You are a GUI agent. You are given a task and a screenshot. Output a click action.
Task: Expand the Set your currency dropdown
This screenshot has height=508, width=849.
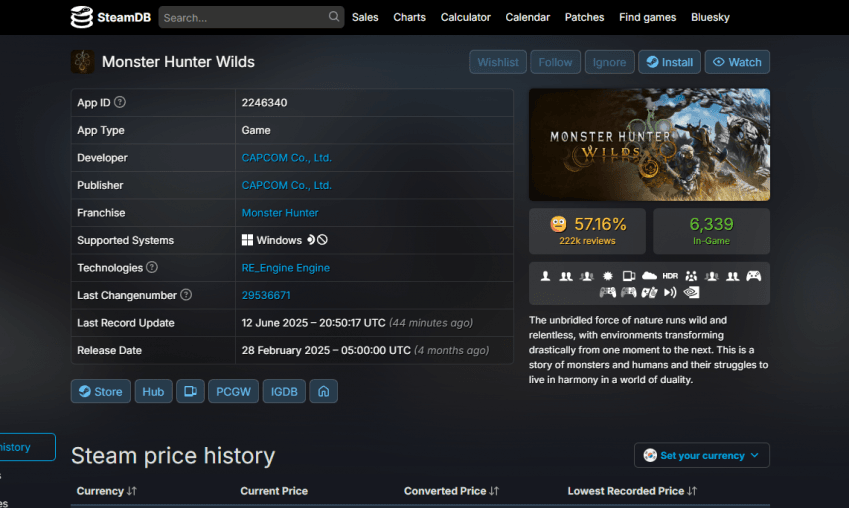[702, 455]
